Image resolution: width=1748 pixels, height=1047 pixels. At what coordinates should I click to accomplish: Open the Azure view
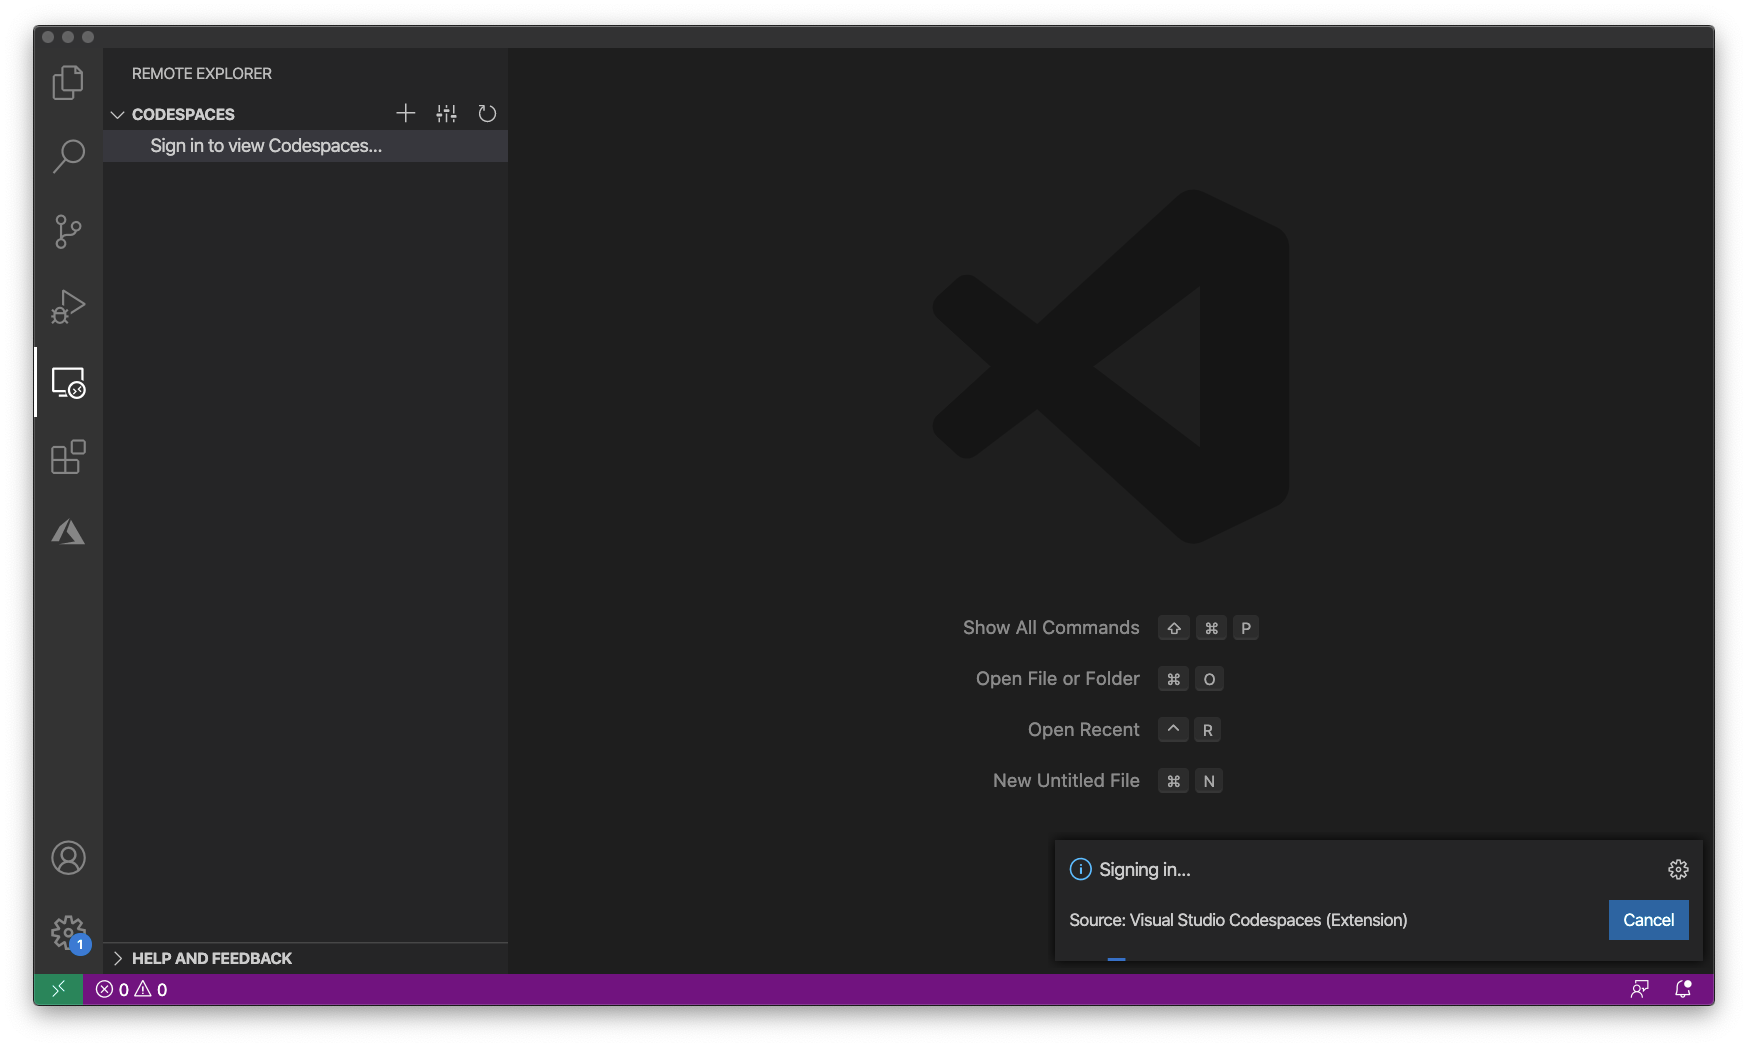click(x=68, y=532)
